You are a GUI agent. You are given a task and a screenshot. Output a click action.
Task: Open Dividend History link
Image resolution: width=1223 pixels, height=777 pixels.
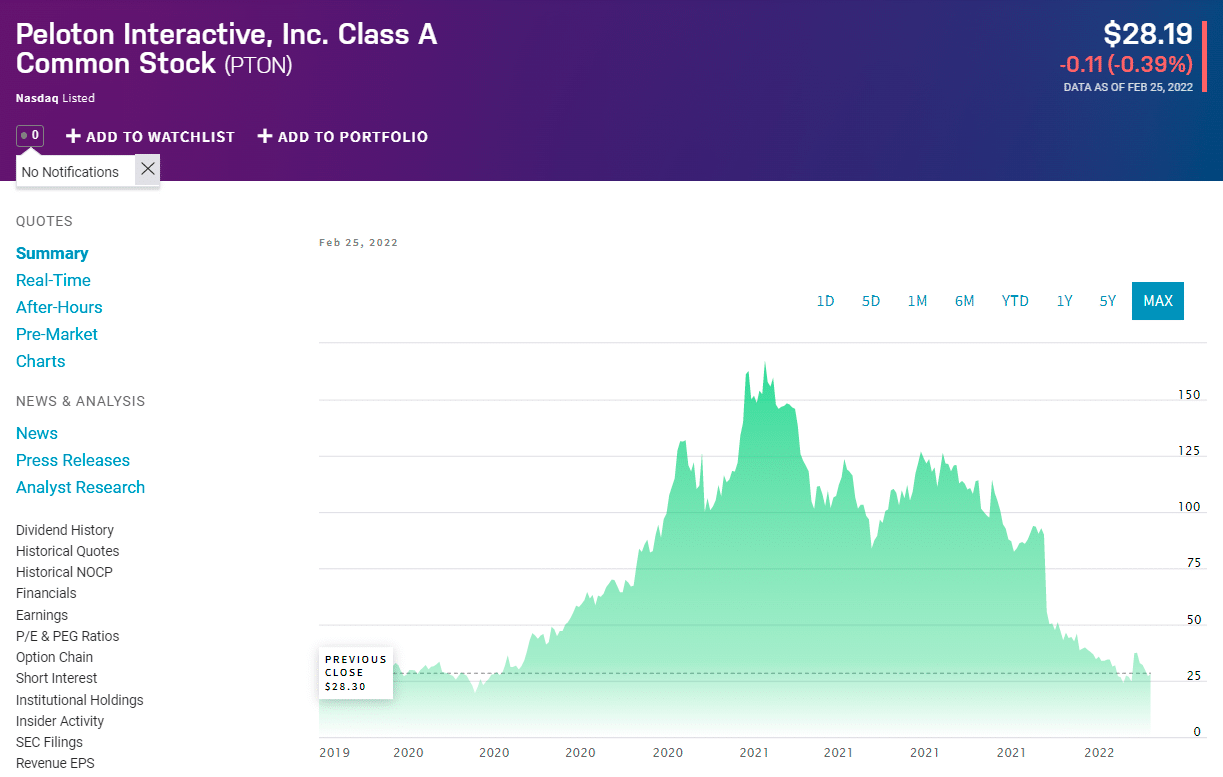point(65,530)
